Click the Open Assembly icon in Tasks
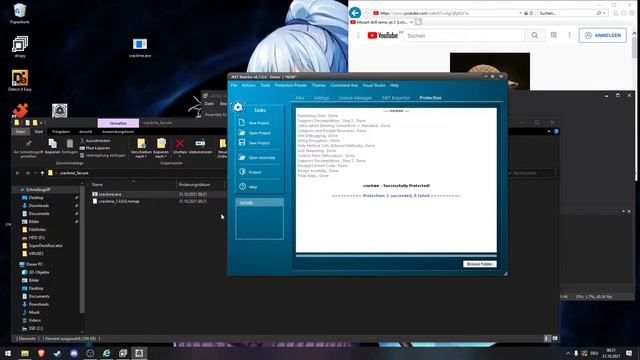Viewport: 640px width, 360px height. pos(242,157)
